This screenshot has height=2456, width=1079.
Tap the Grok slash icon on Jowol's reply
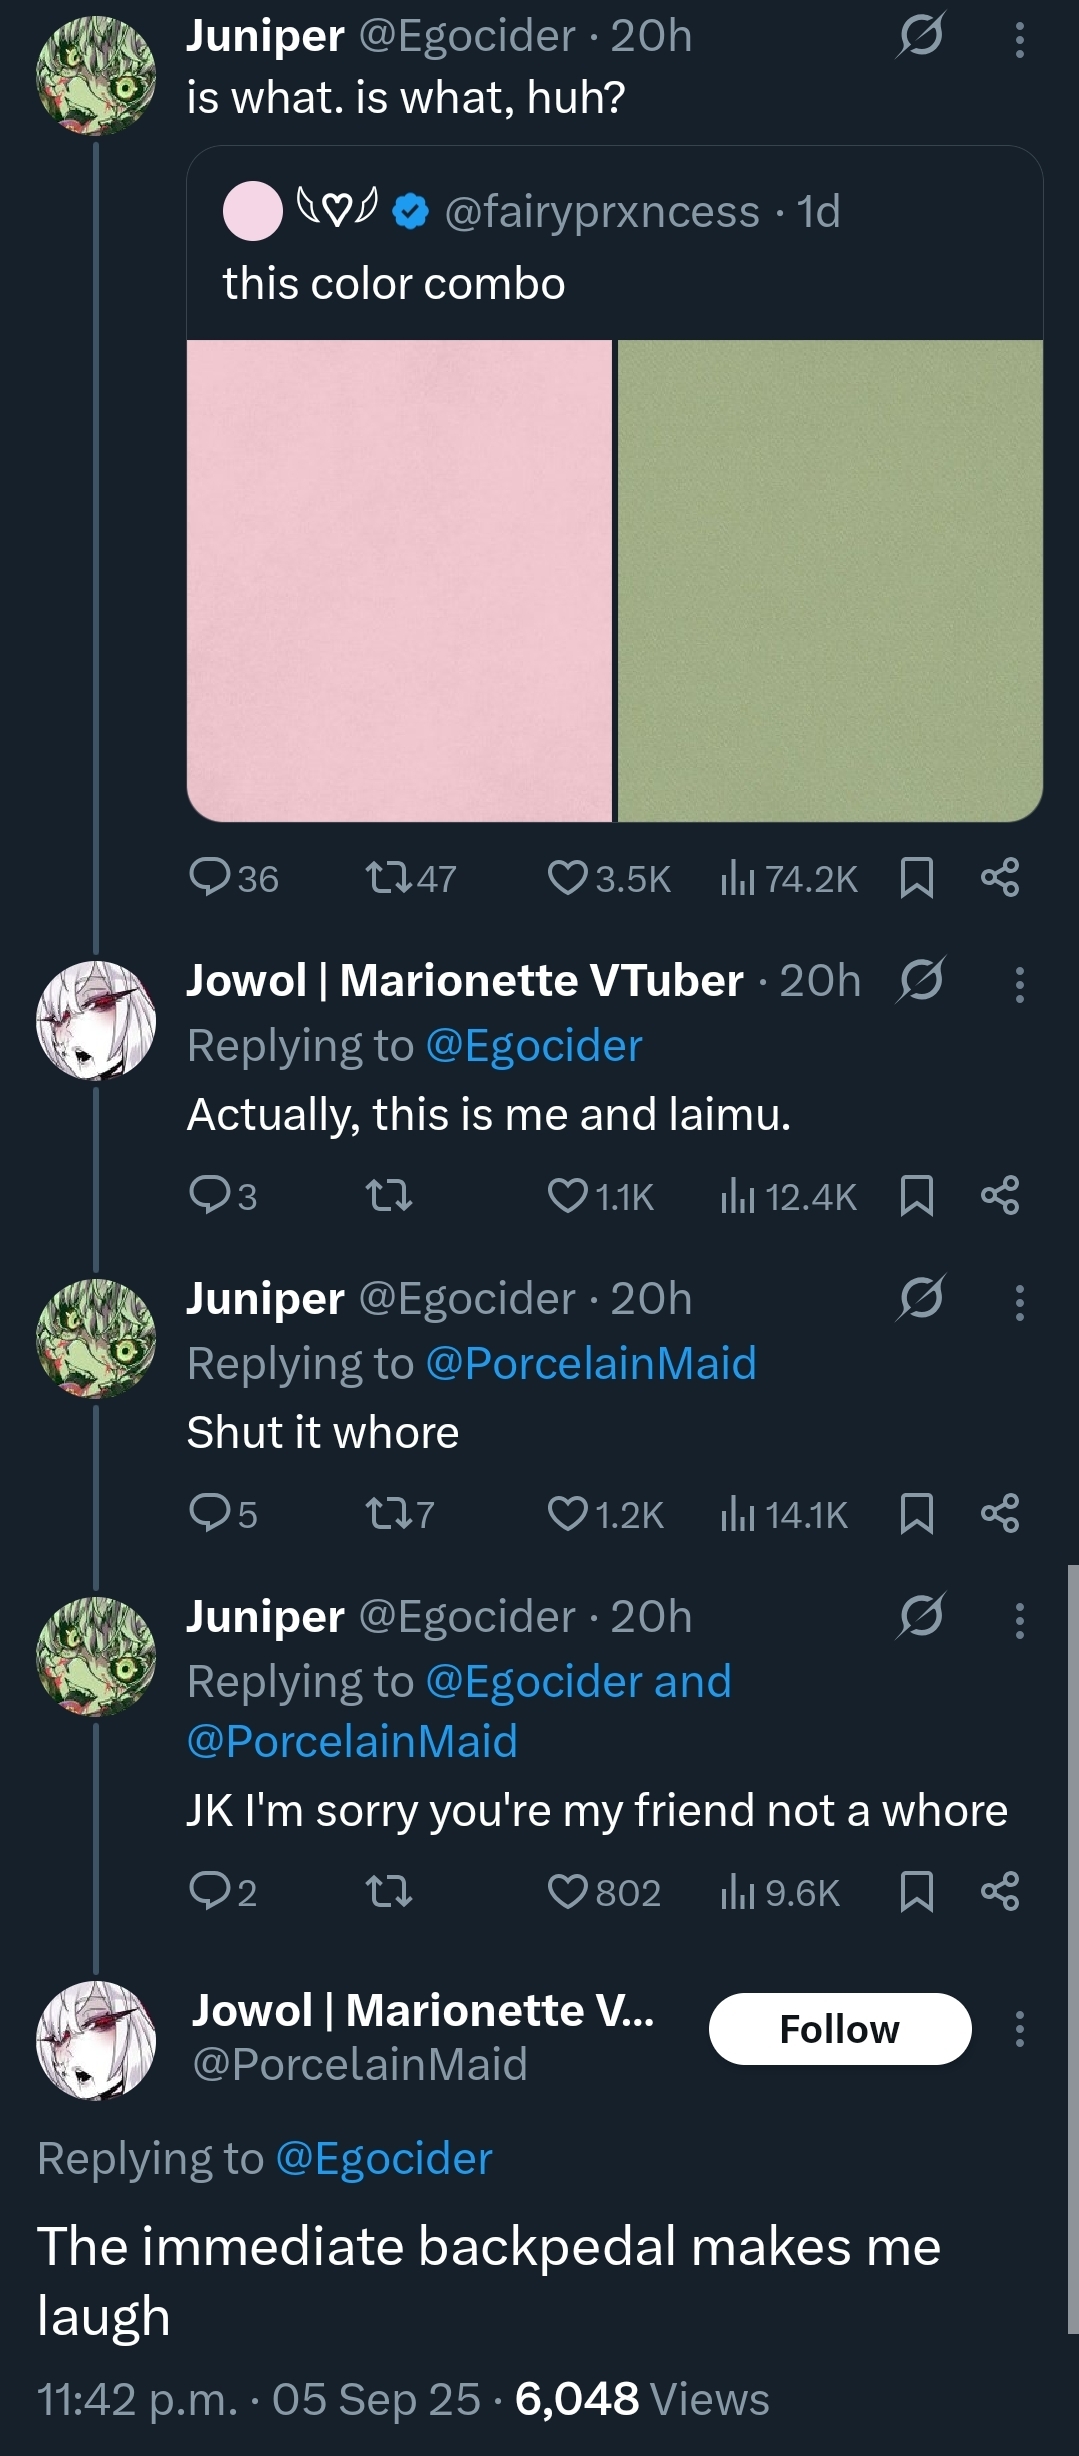[x=920, y=980]
